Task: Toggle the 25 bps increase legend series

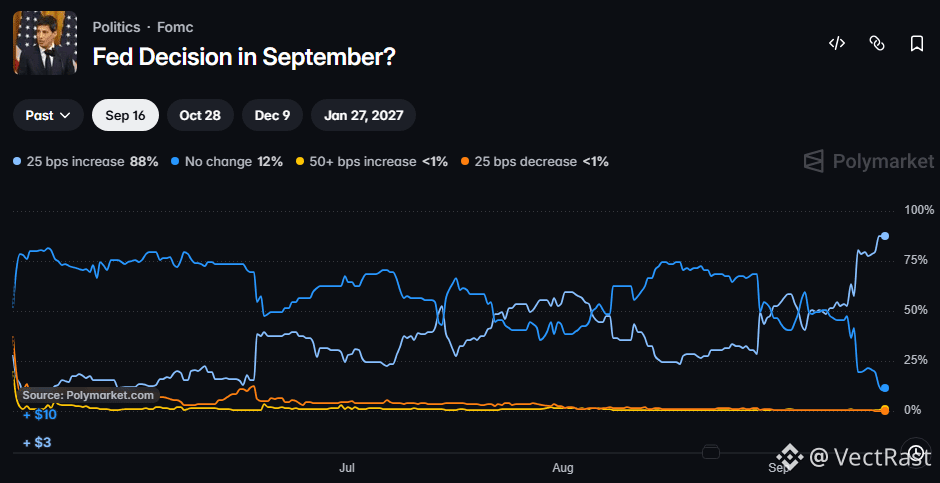Action: 85,162
